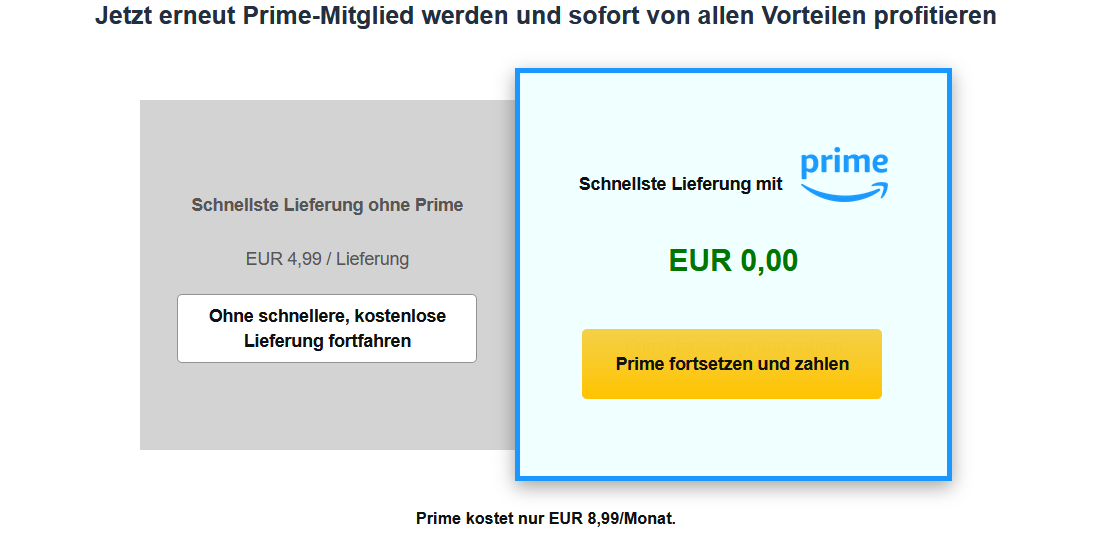This screenshot has width=1105, height=542.
Task: Click the Schnellste Lieferung mit label
Action: pyautogui.click(x=680, y=184)
